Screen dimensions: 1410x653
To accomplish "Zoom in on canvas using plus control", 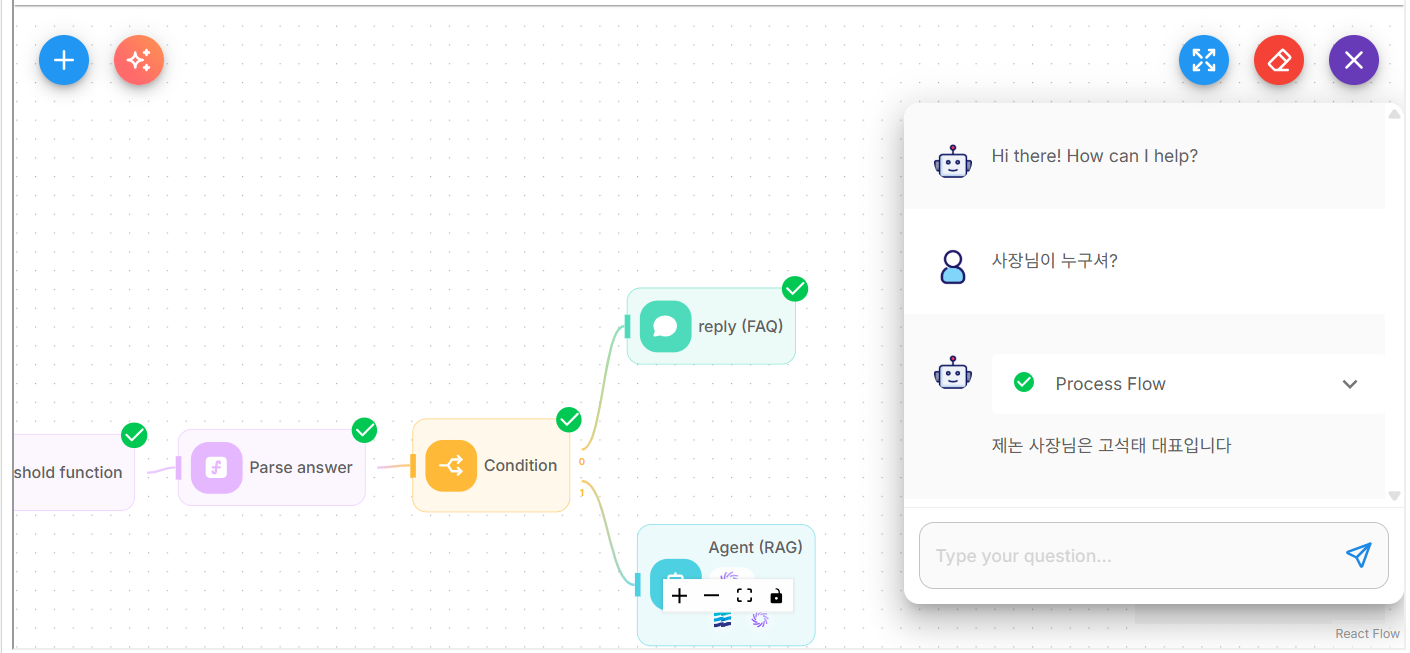I will click(680, 596).
